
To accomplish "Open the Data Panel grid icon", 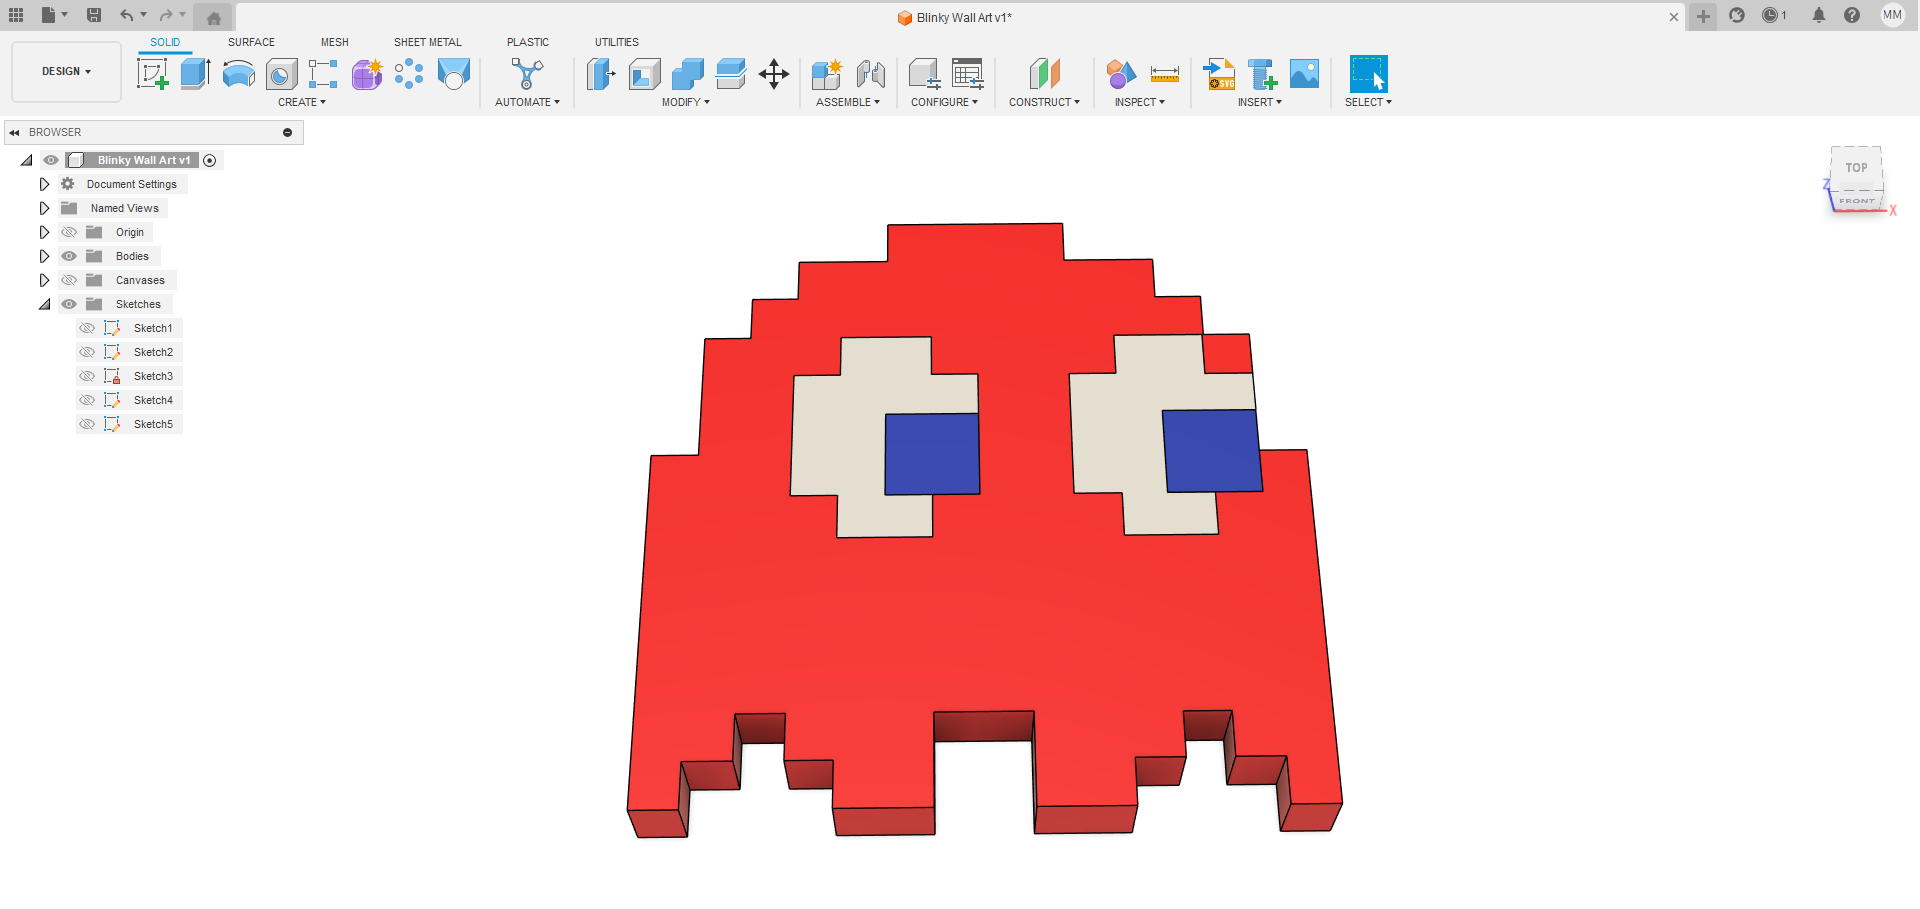I will 16,15.
